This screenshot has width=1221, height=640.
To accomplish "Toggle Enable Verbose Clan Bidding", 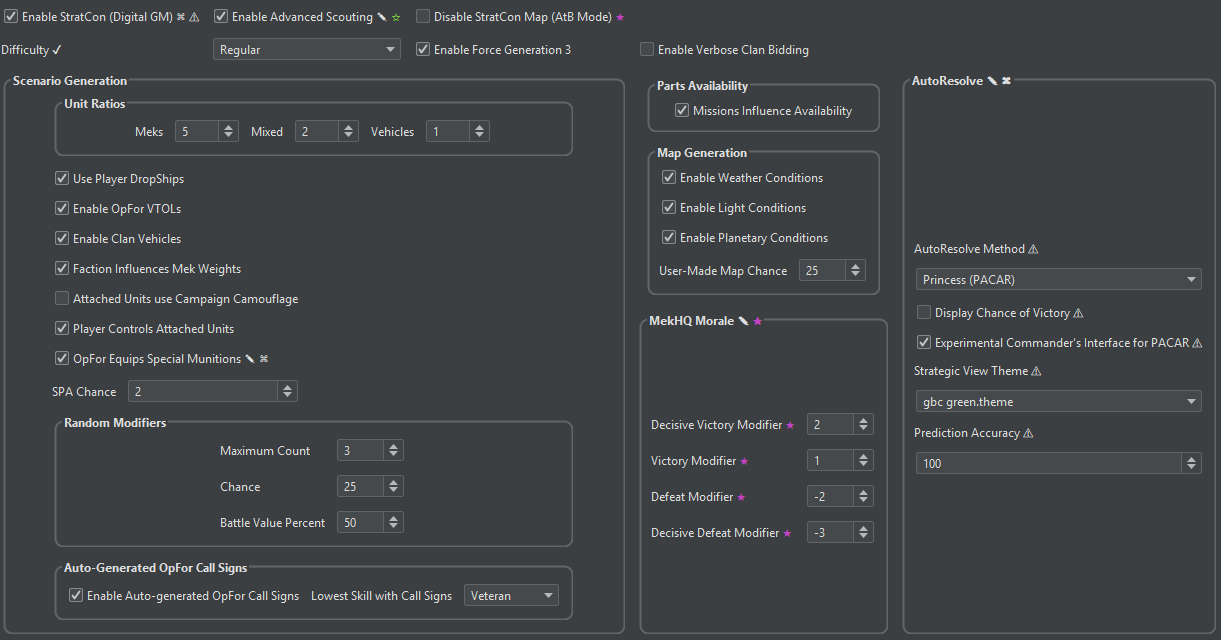I will click(647, 50).
